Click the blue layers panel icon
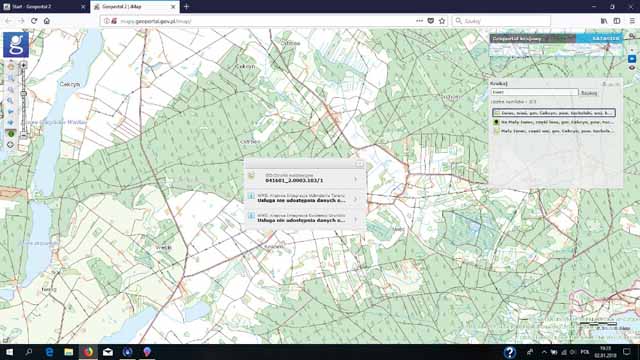 (632, 59)
